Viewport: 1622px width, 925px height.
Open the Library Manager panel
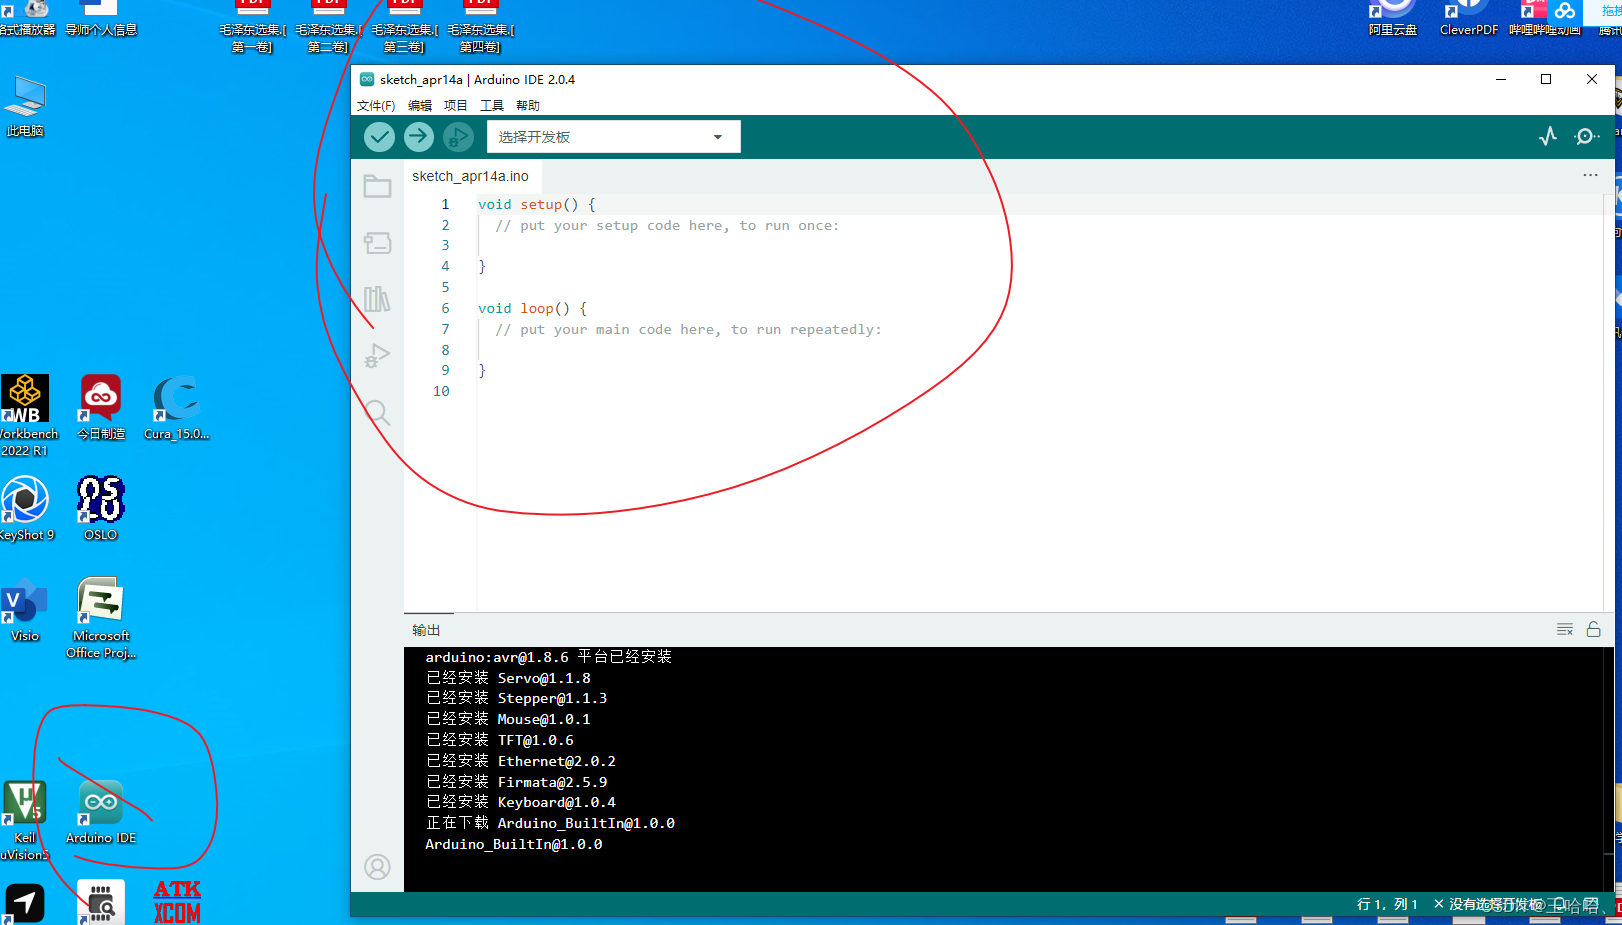pos(377,299)
